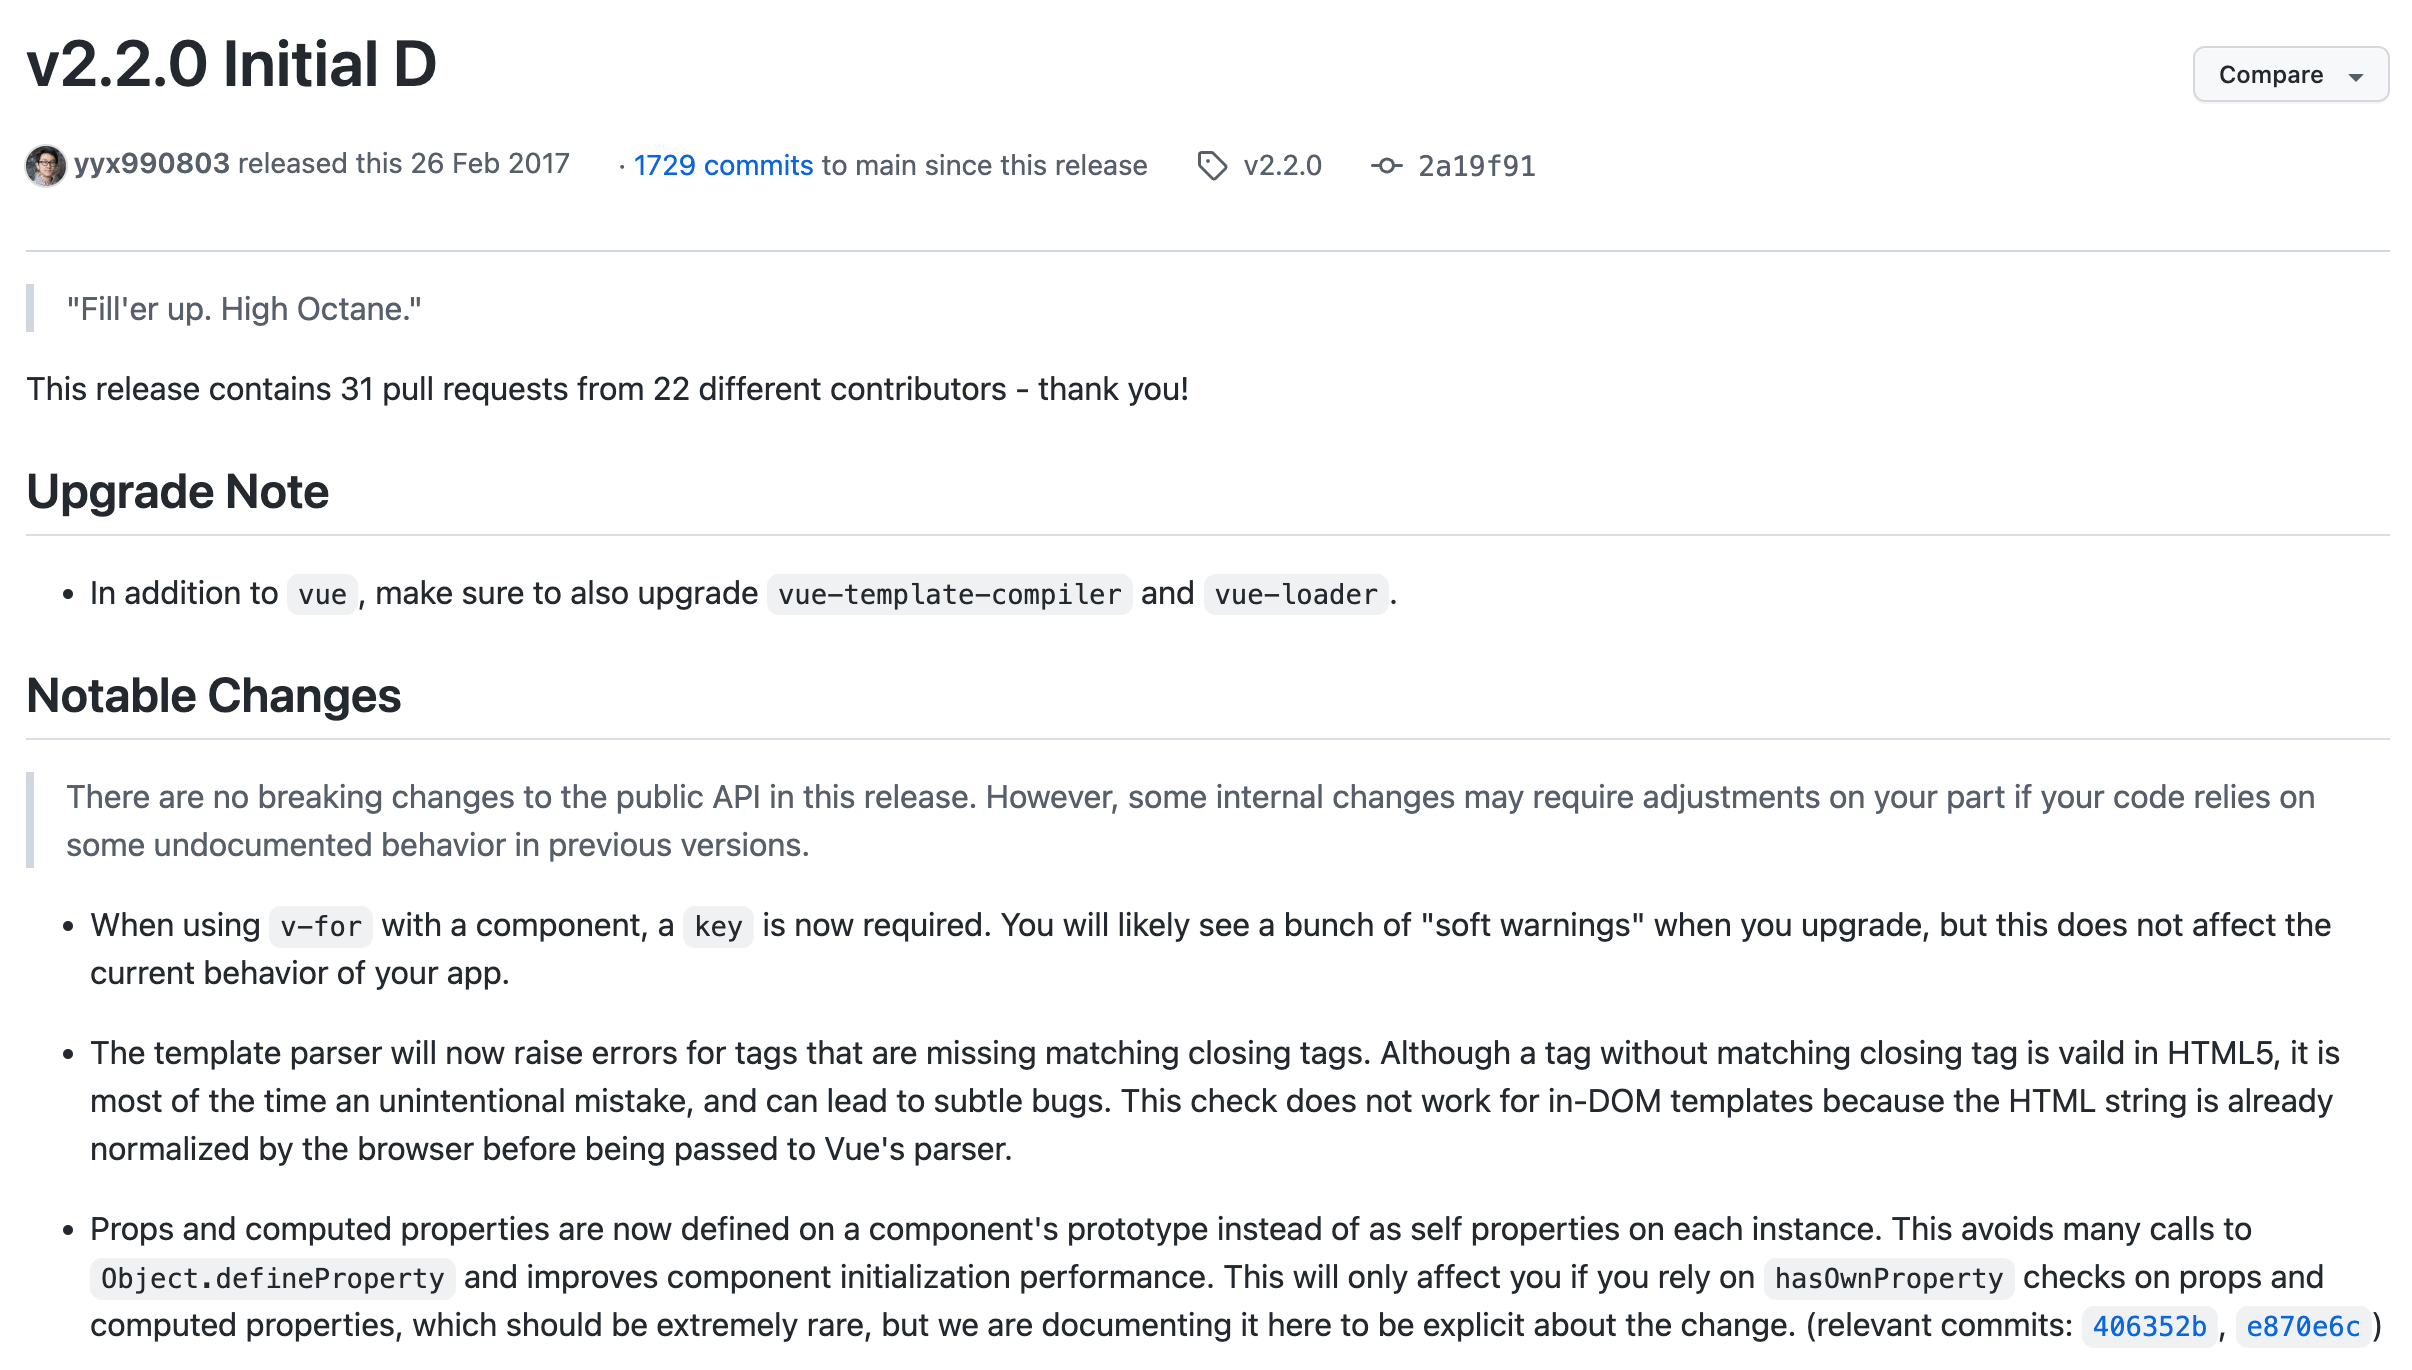
Task: Open commit hash 2a19f91
Action: [1476, 166]
